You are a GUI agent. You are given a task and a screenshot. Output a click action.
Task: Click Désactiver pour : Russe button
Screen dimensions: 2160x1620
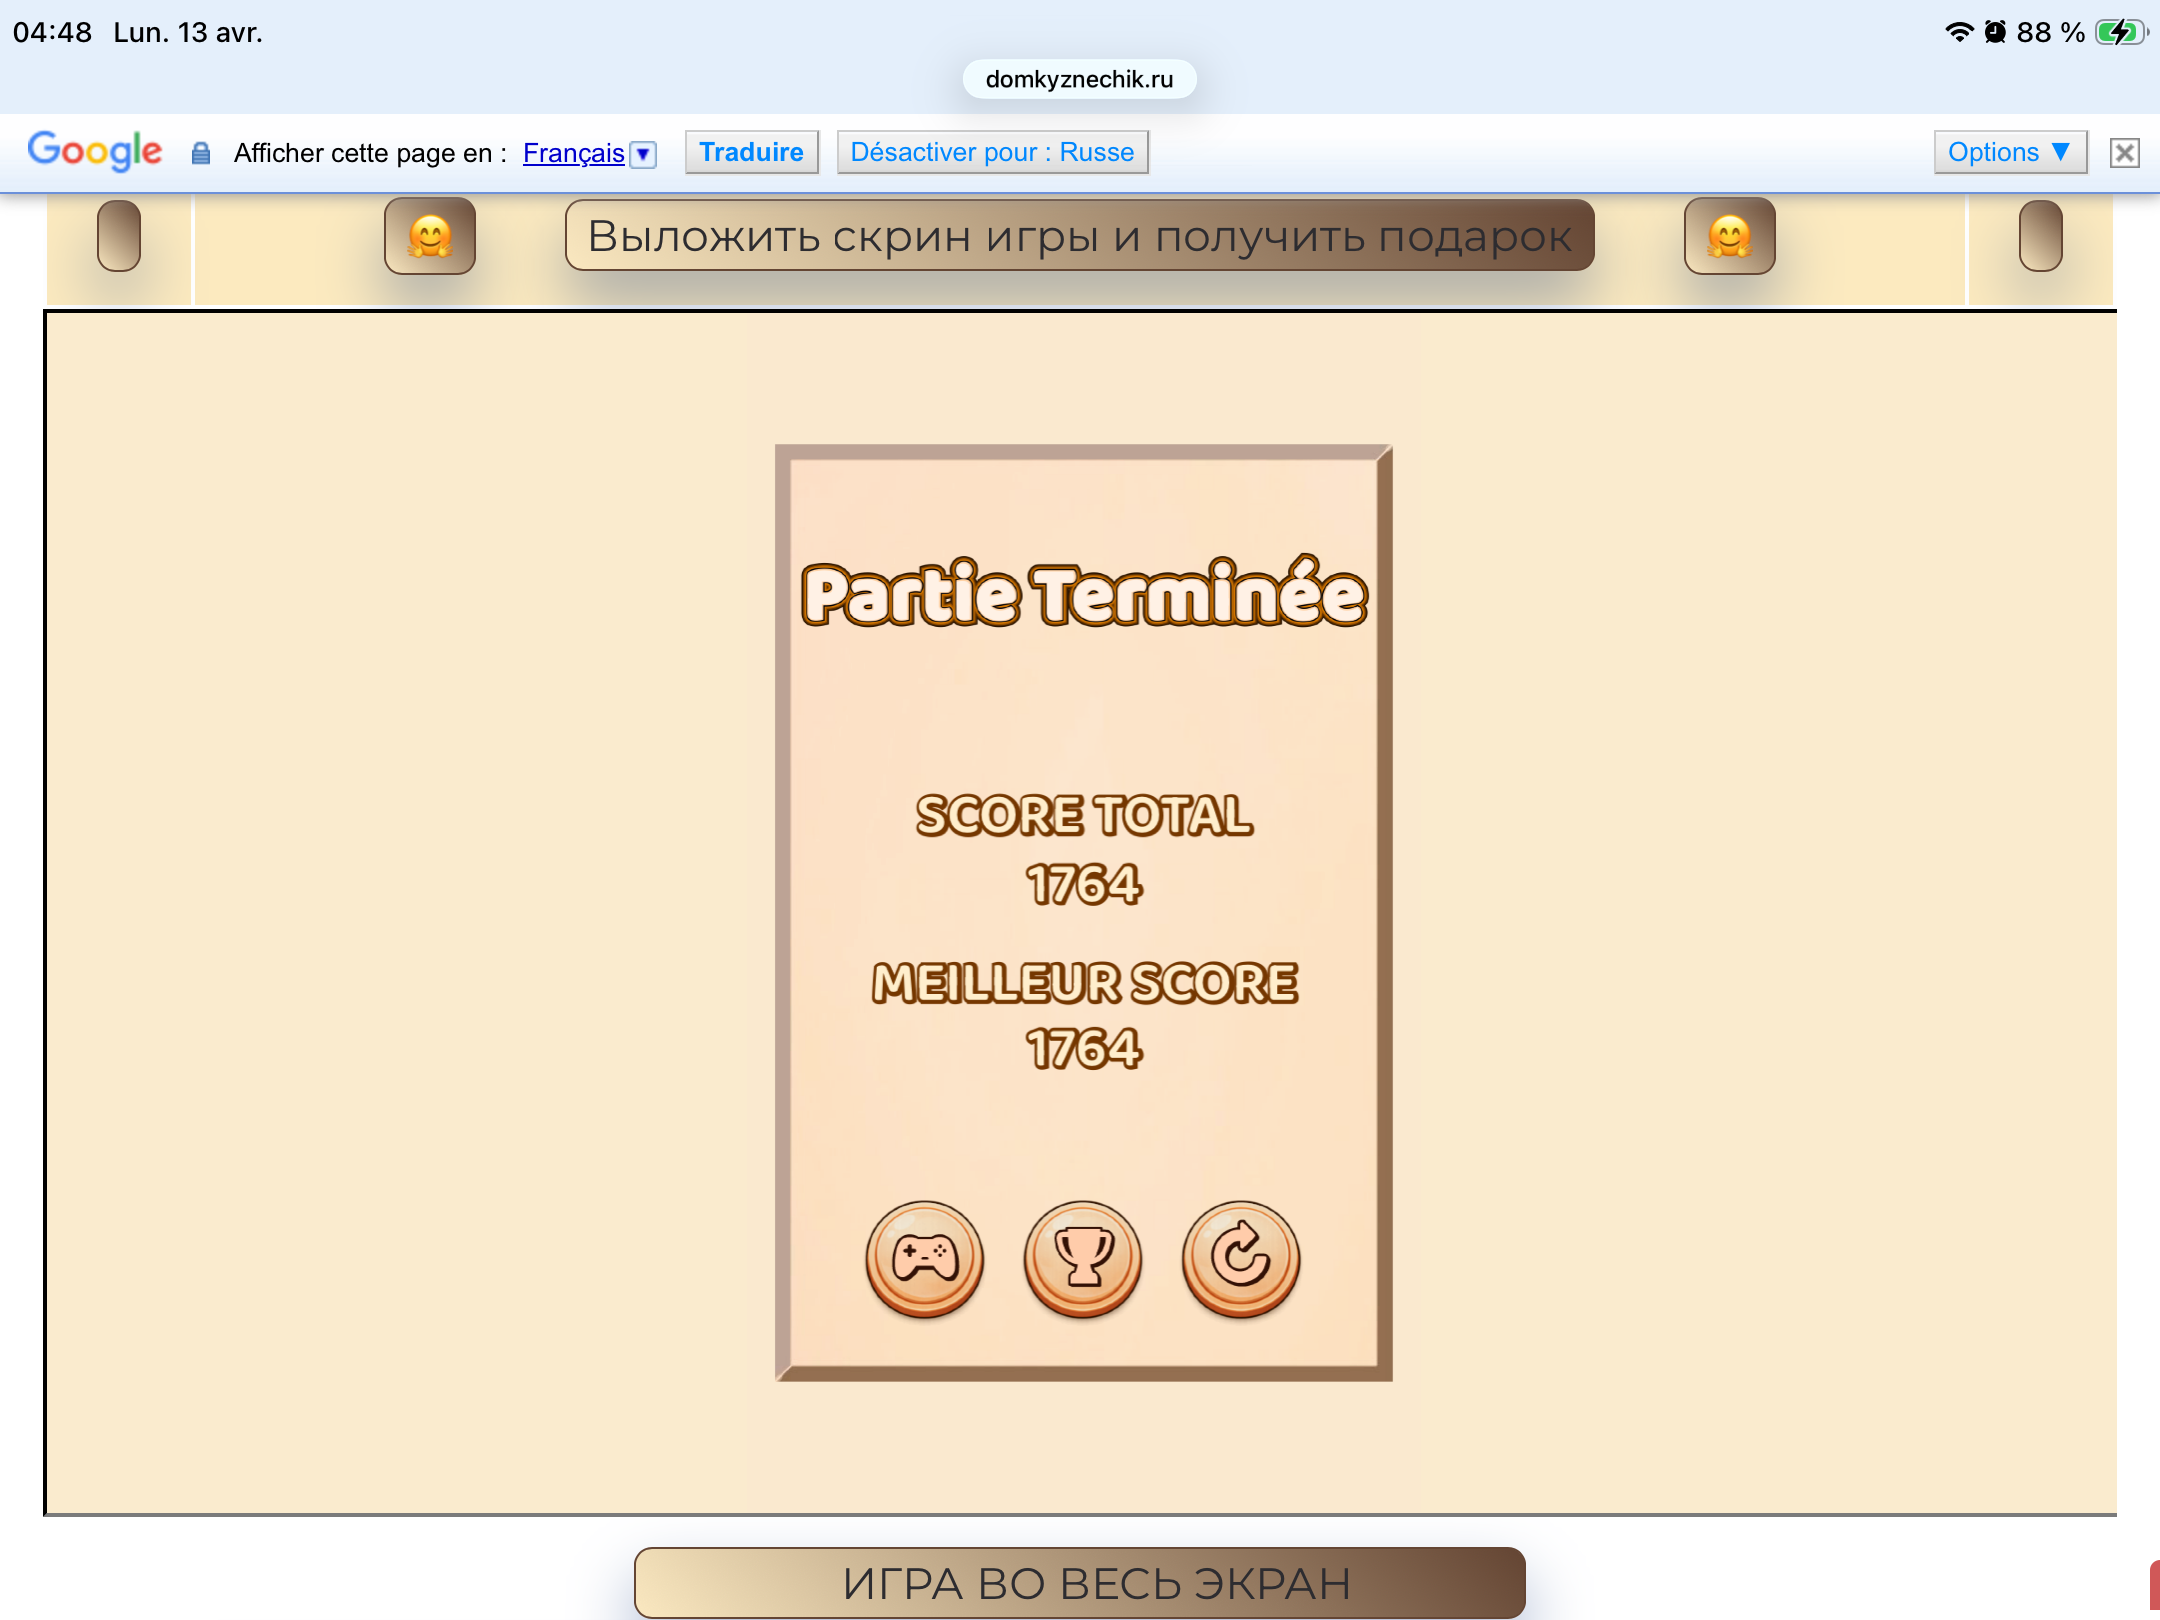(992, 152)
